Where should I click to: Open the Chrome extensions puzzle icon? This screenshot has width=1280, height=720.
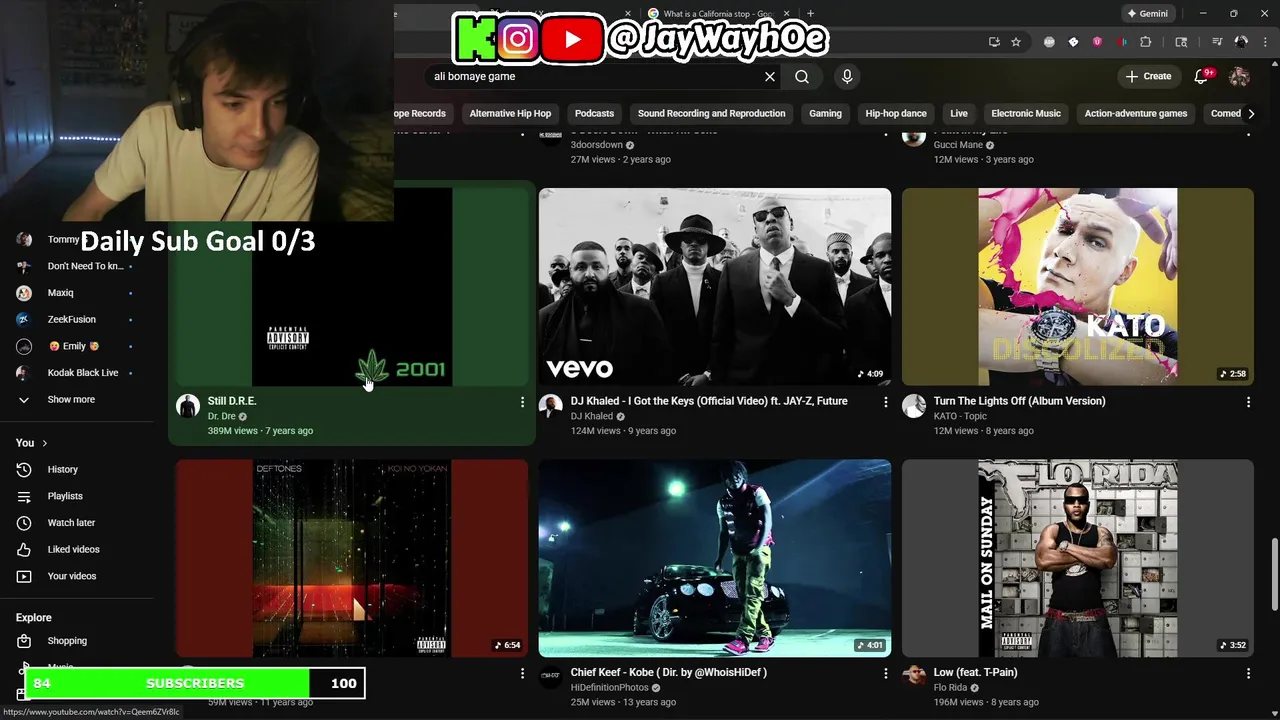click(1146, 42)
